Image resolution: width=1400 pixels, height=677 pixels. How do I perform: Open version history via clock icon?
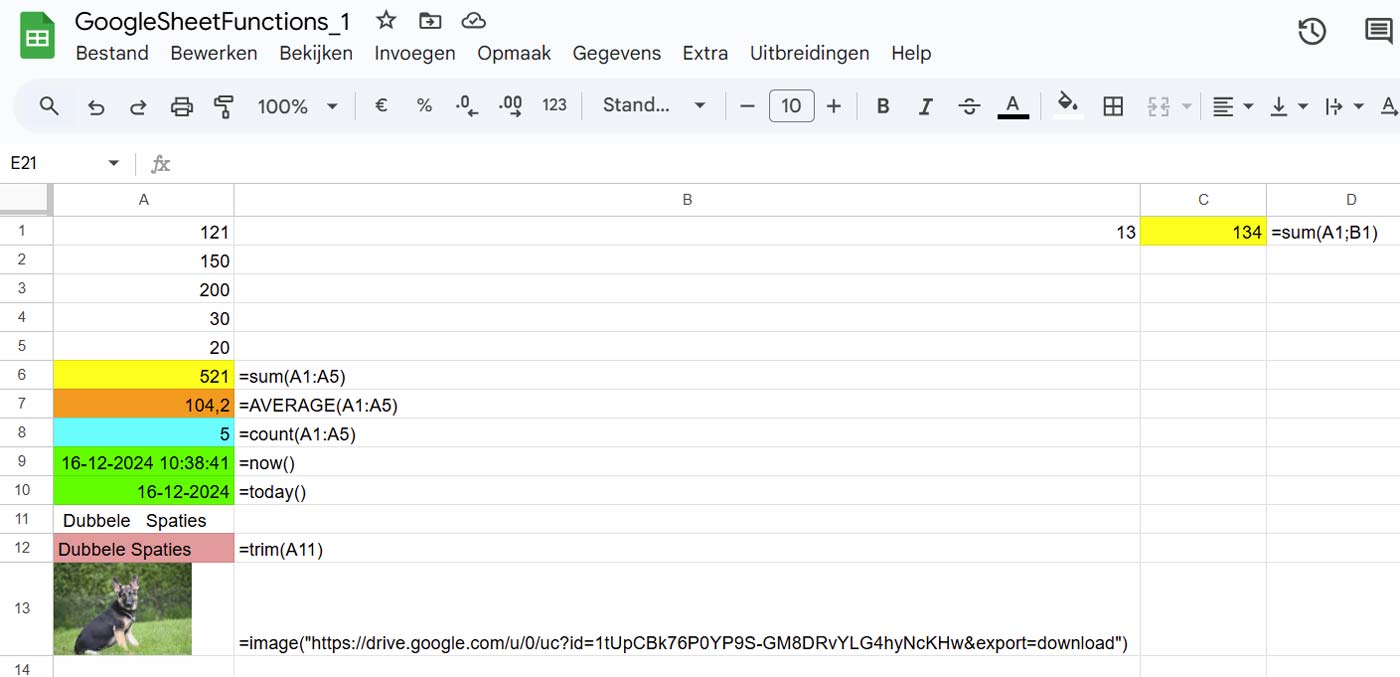click(1311, 32)
